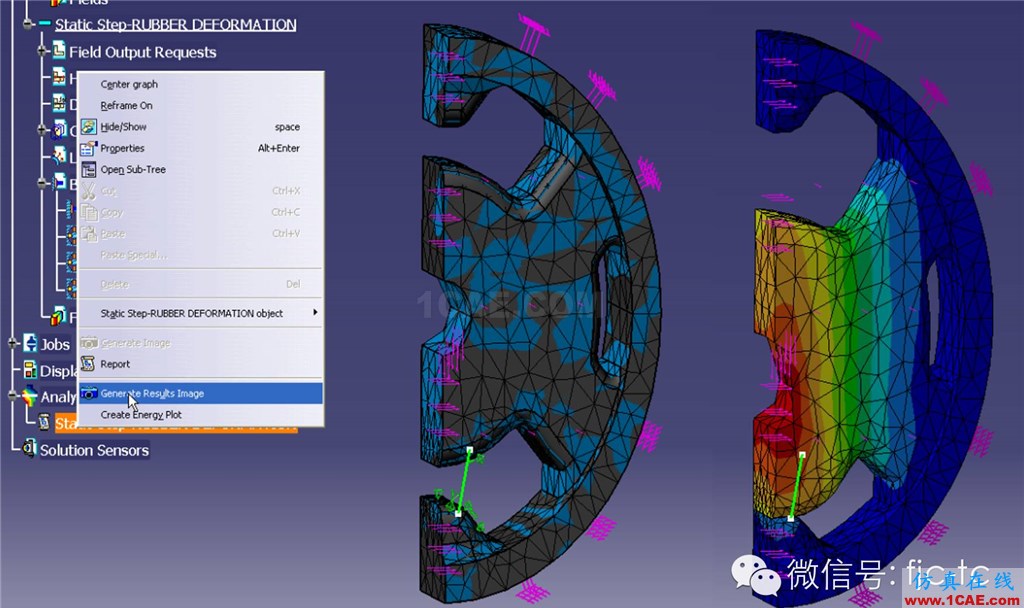Viewport: 1024px width, 608px height.
Task: Open Properties from context menu
Action: pos(200,148)
